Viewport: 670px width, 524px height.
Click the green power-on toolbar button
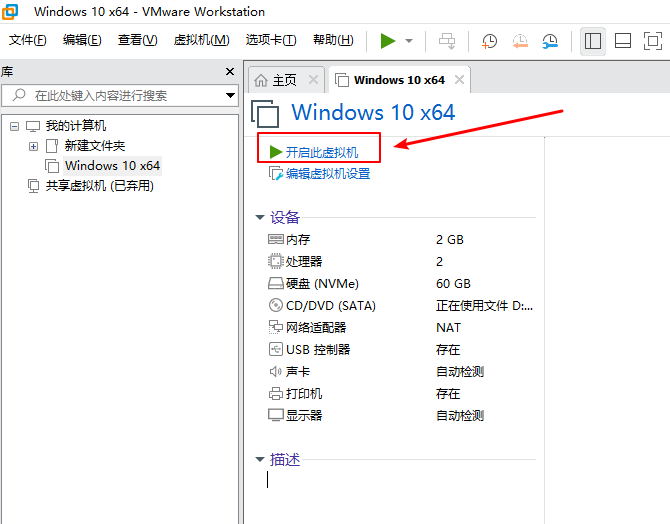click(x=388, y=41)
